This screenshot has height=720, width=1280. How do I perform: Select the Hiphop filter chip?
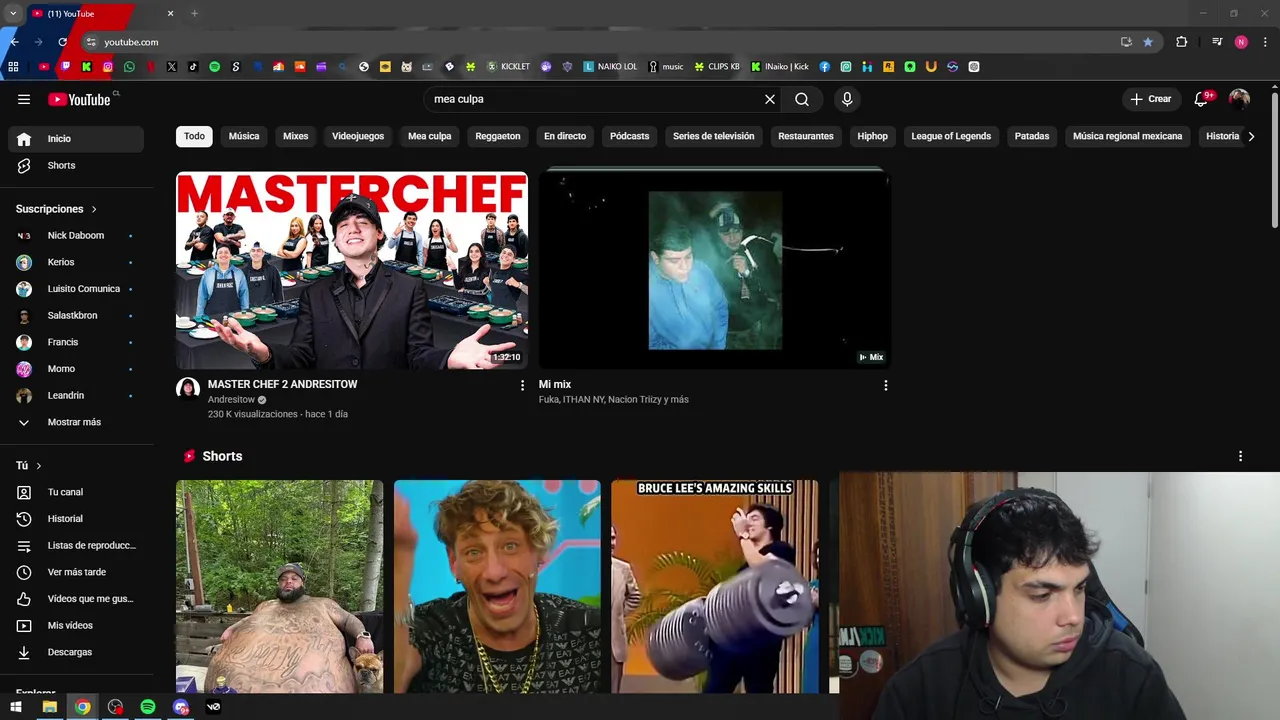pyautogui.click(x=873, y=136)
